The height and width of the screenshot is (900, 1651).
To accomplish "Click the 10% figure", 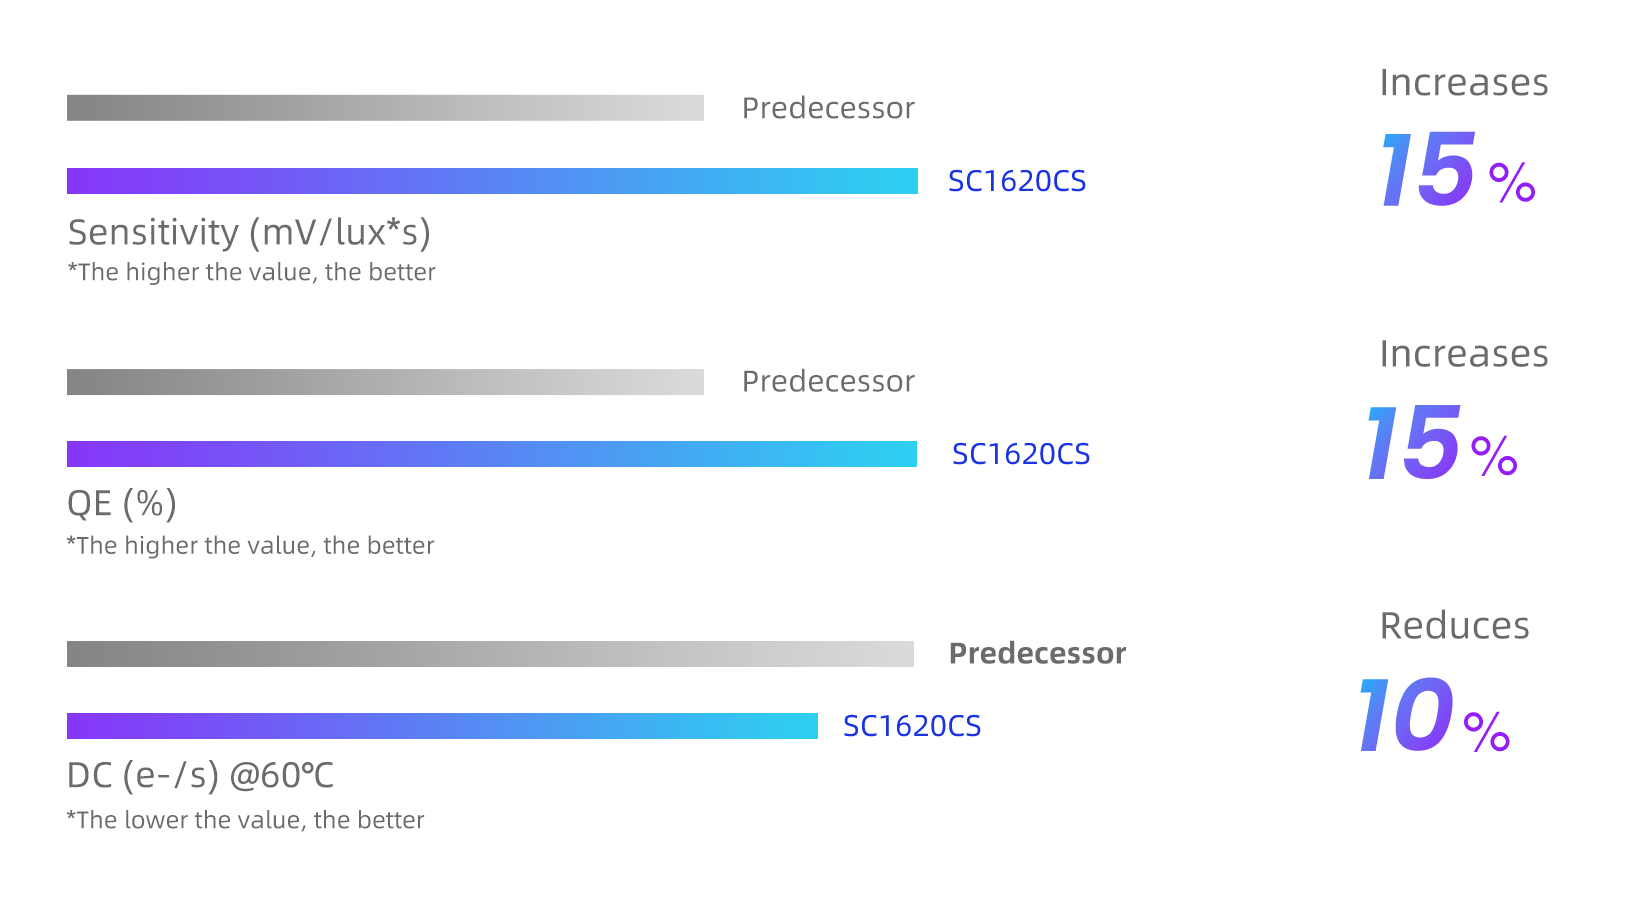I will click(x=1433, y=716).
